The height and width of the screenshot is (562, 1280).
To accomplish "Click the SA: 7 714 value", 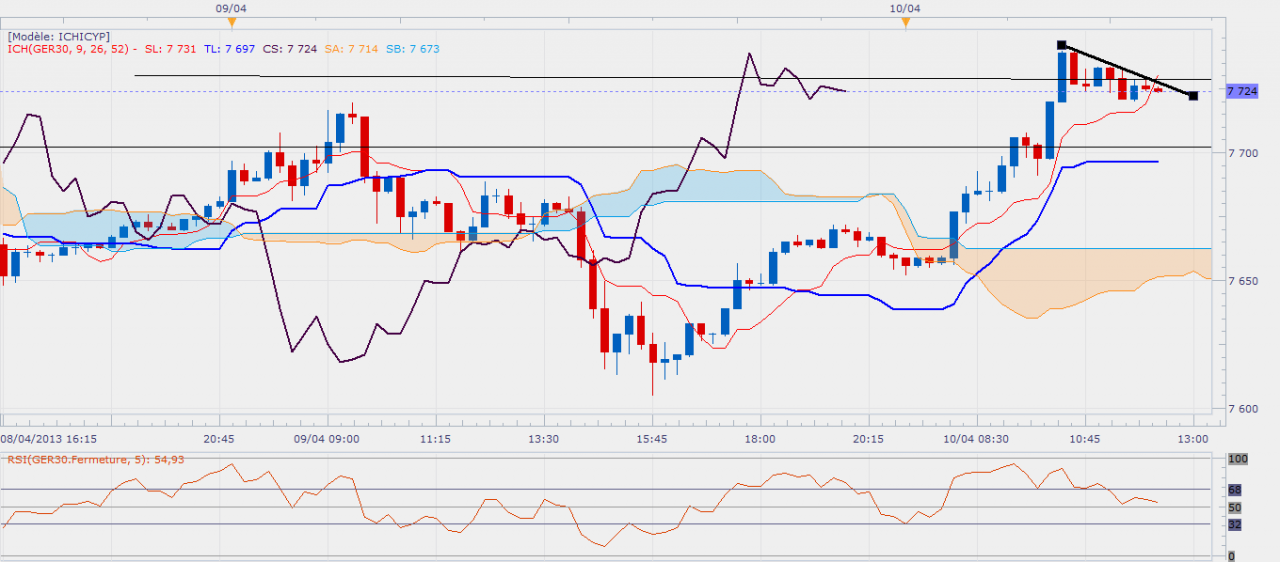I will point(349,48).
